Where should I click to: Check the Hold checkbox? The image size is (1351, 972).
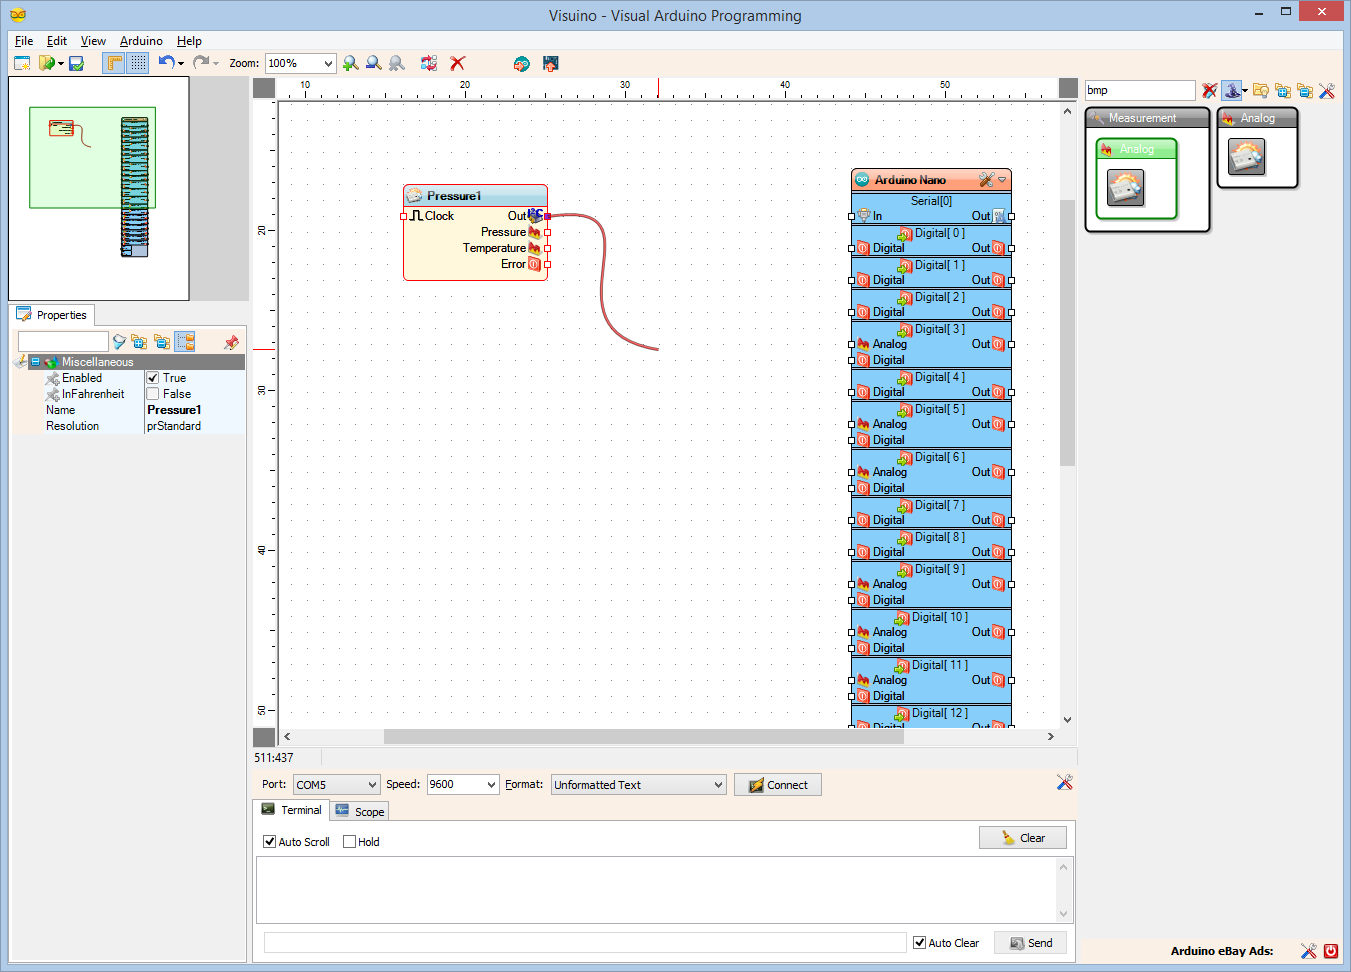349,842
